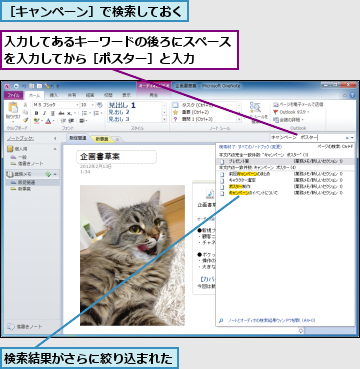Expand the tags gallery more arrow

tap(239, 119)
